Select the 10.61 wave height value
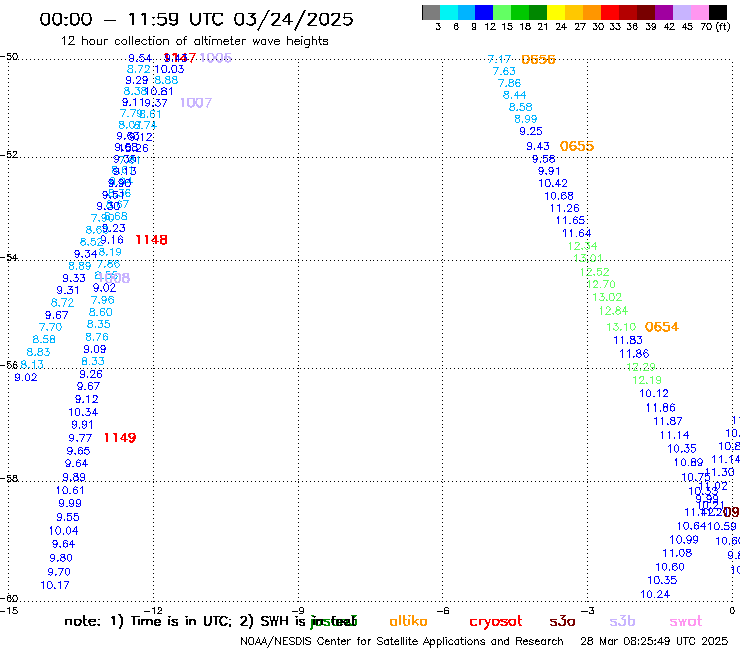Image resolution: width=740 pixels, height=650 pixels. [70, 490]
